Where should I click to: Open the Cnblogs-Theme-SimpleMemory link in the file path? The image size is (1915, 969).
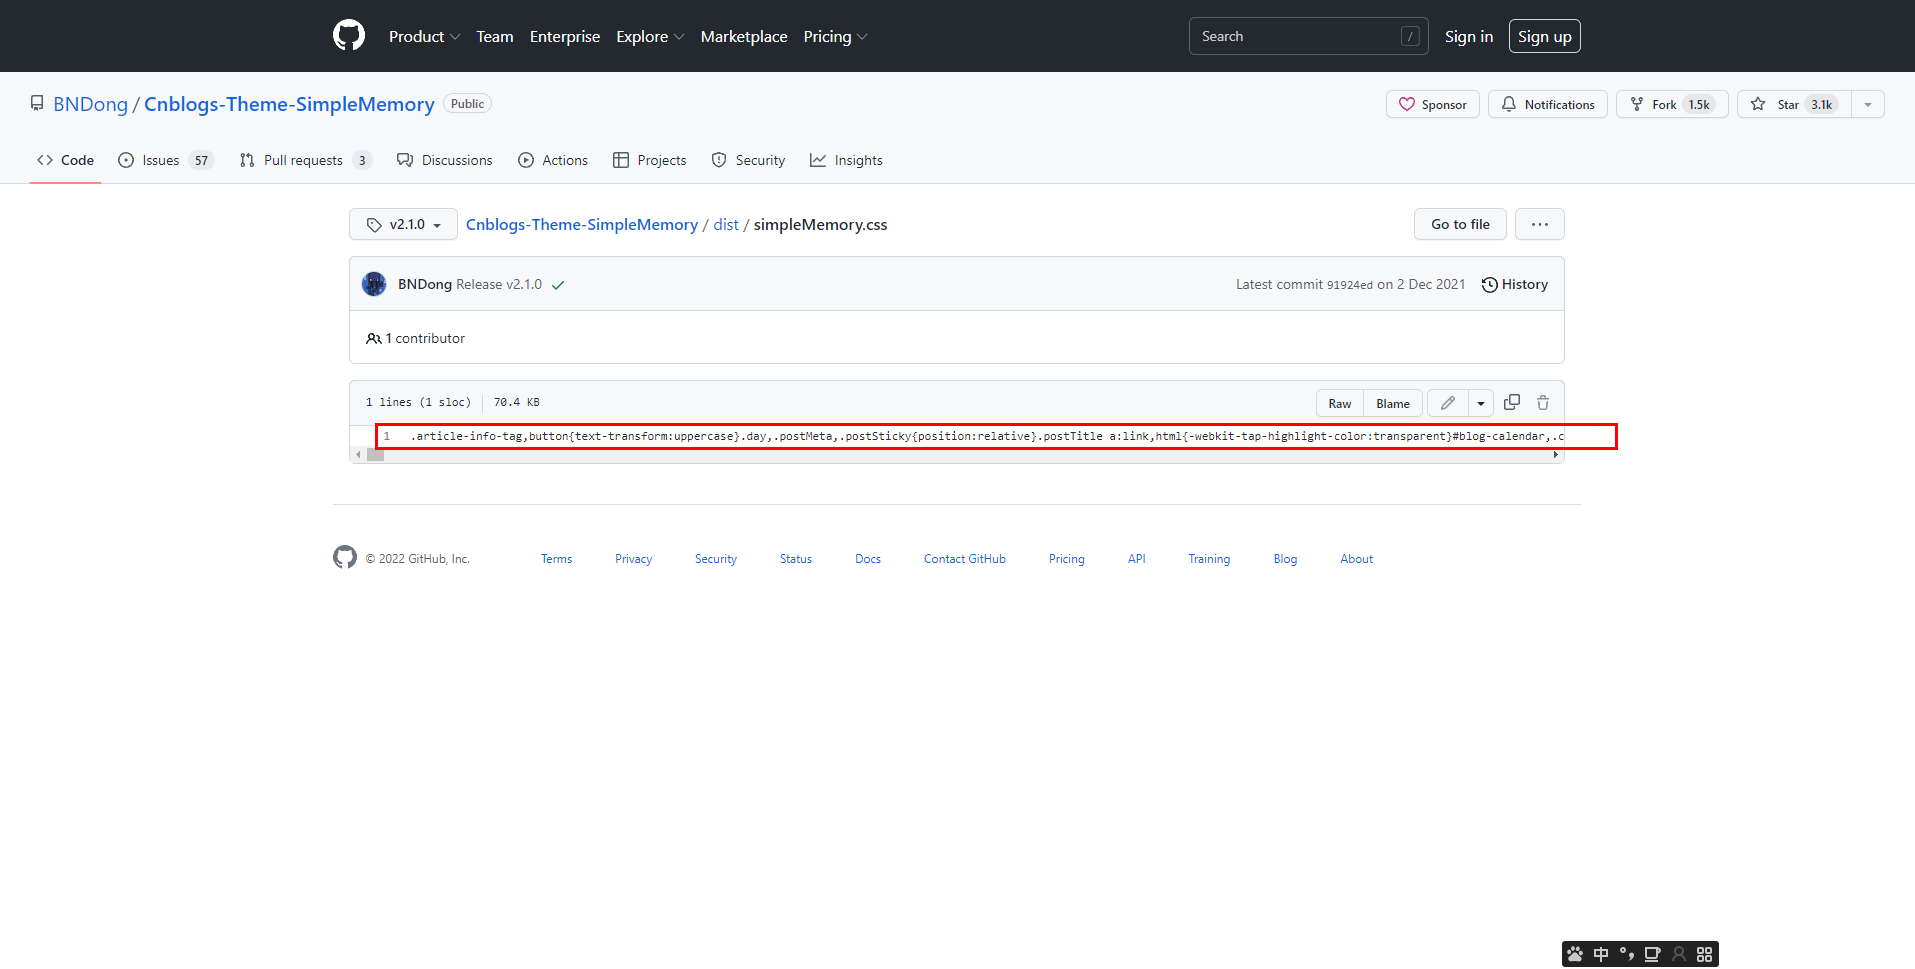tap(582, 224)
